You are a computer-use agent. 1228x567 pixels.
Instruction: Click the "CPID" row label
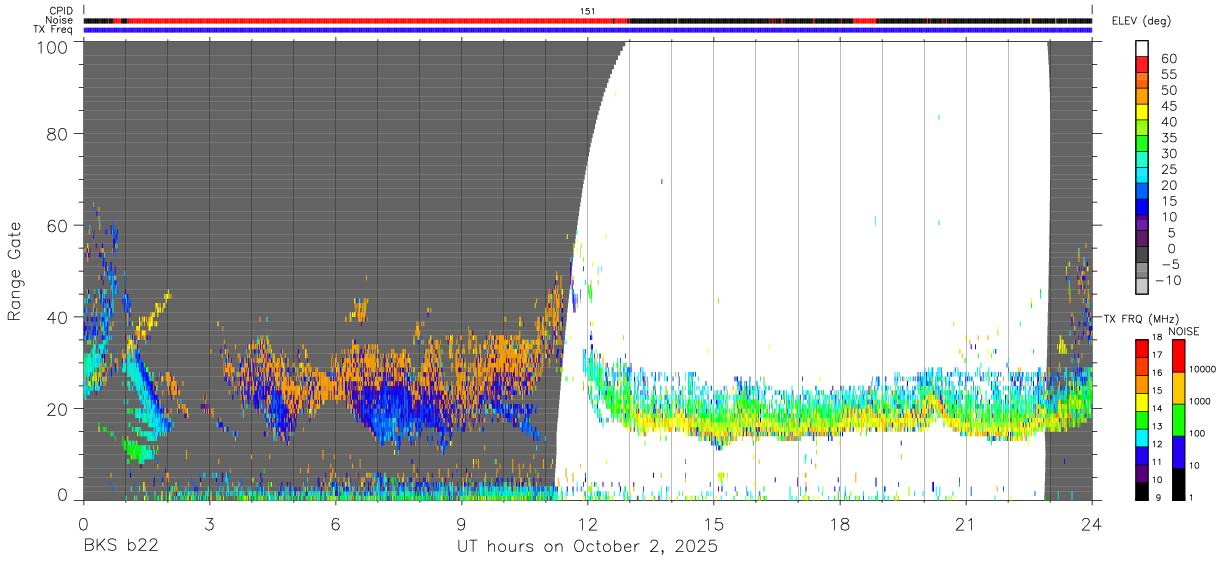[61, 11]
